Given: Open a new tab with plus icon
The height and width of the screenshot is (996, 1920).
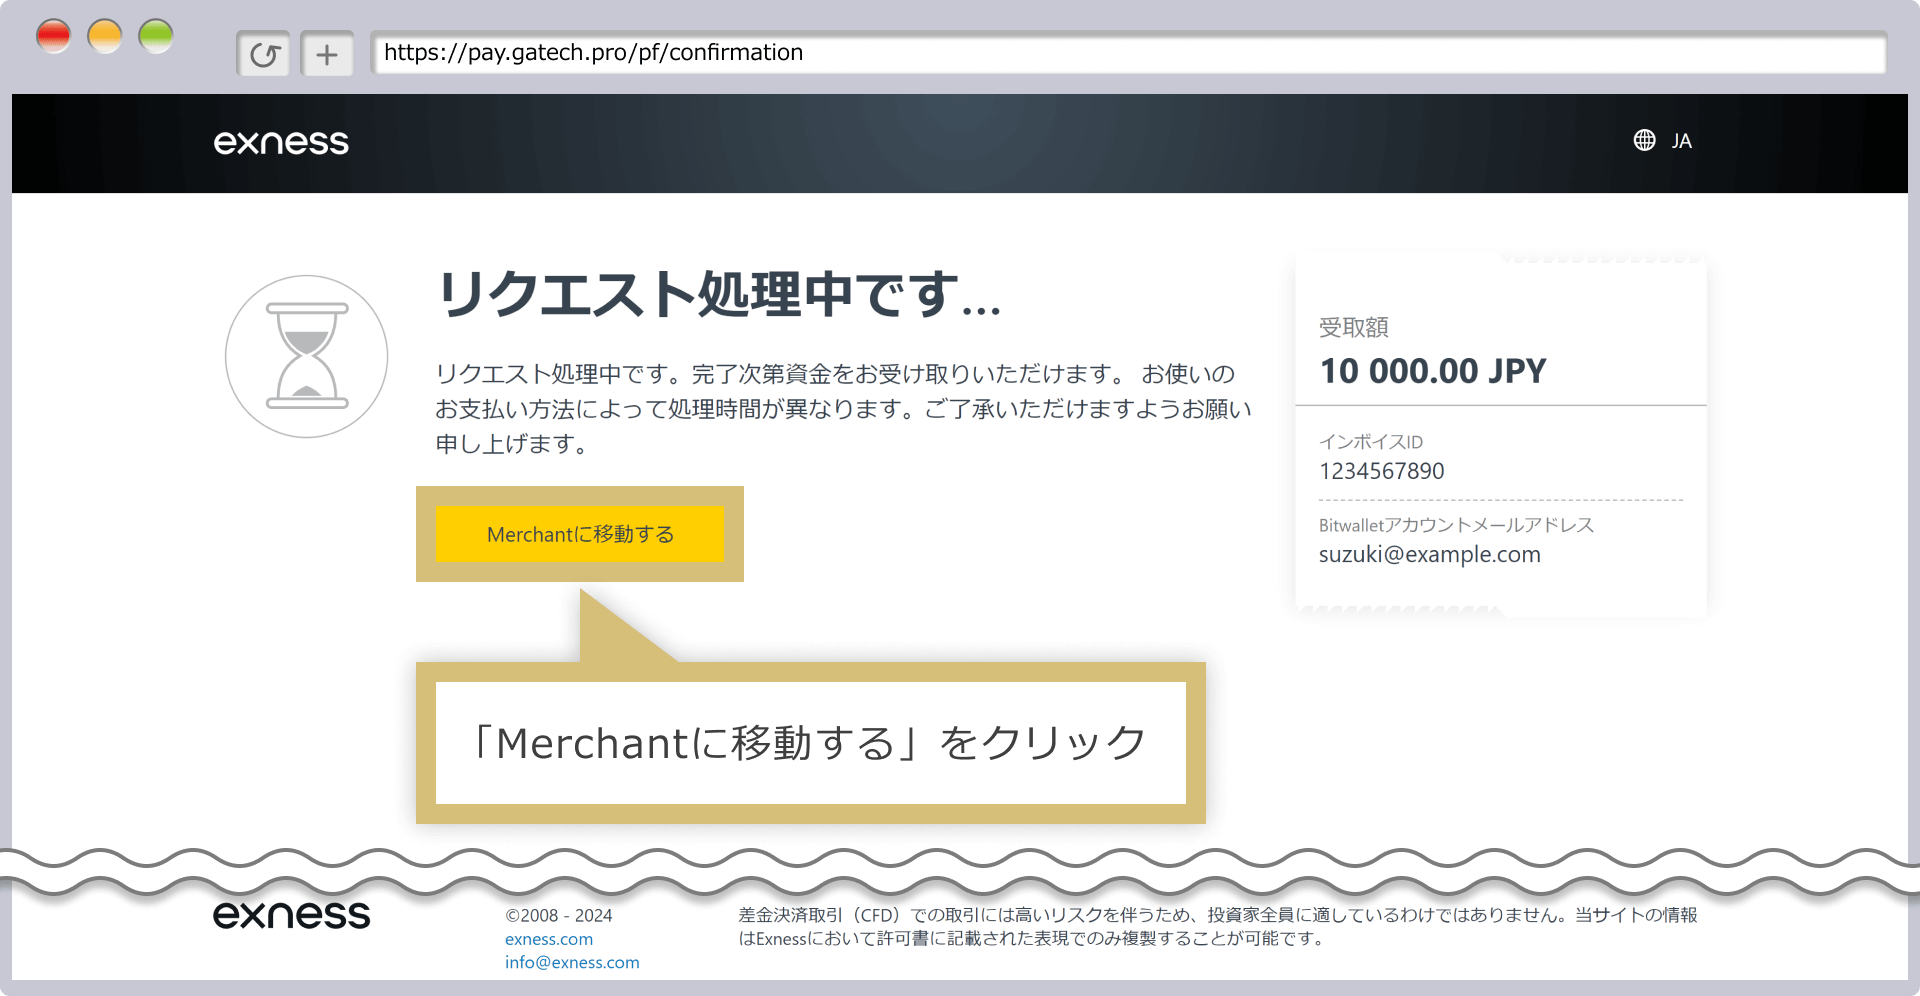Looking at the screenshot, I should pos(327,54).
